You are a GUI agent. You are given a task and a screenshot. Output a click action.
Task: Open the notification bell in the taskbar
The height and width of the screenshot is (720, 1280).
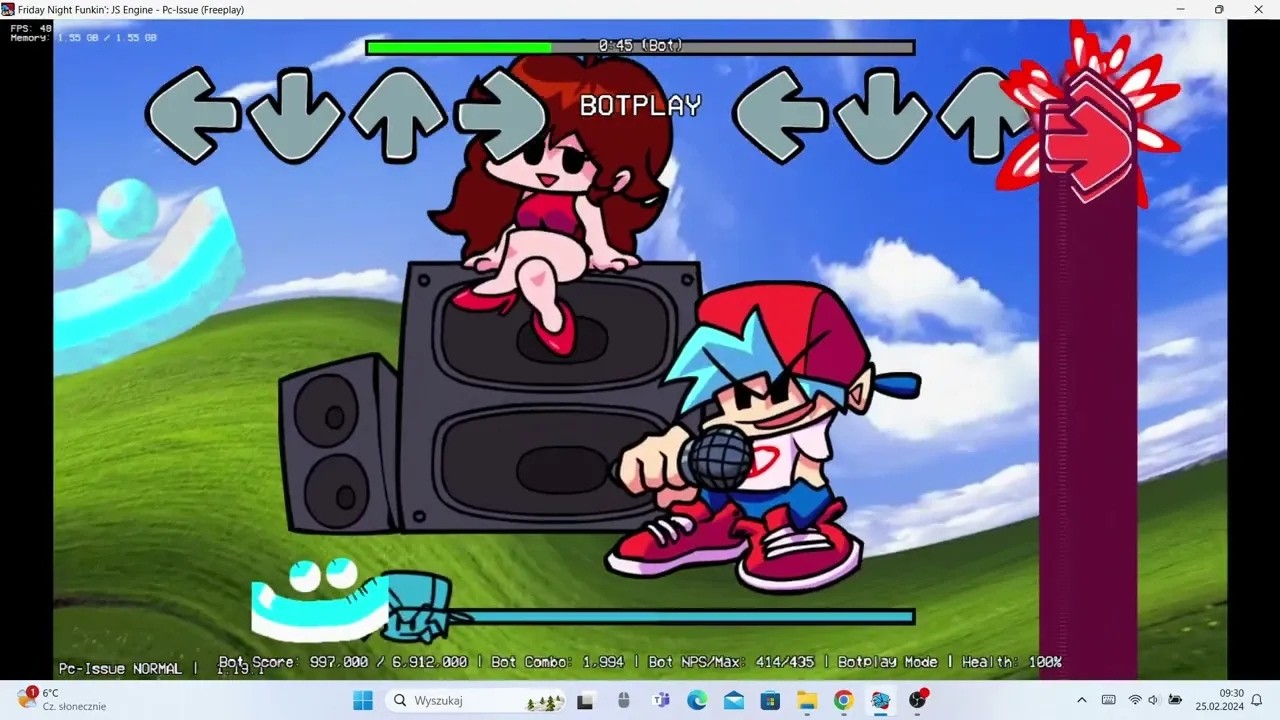point(1257,700)
